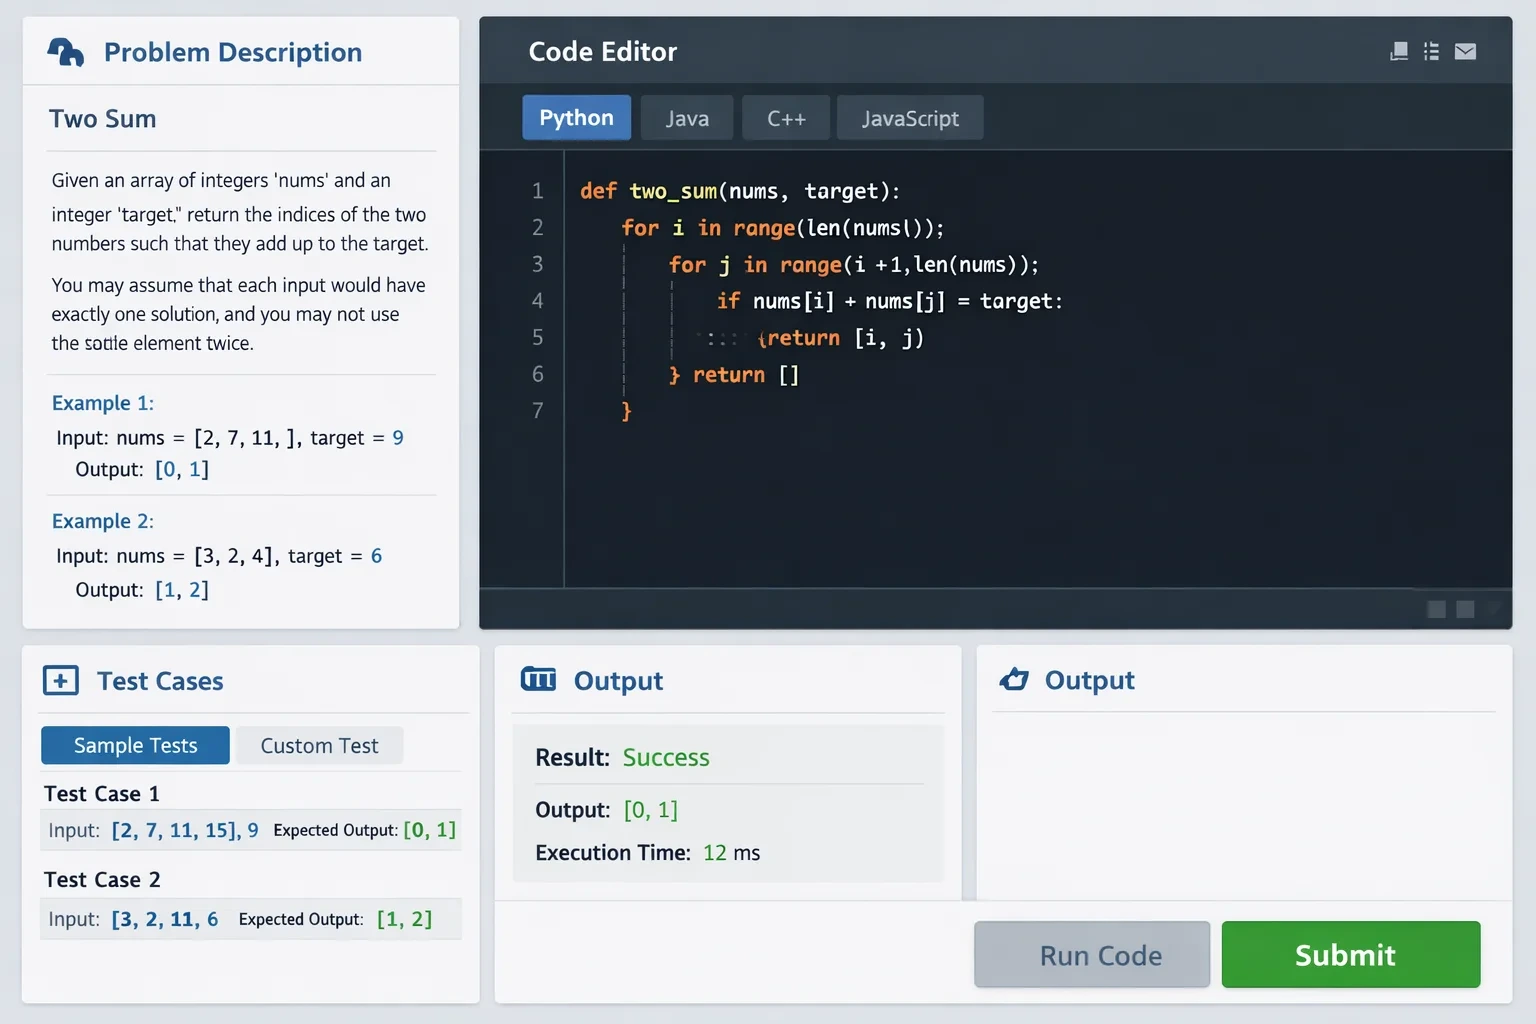Click the terminal icon beside middle Output title

(538, 680)
